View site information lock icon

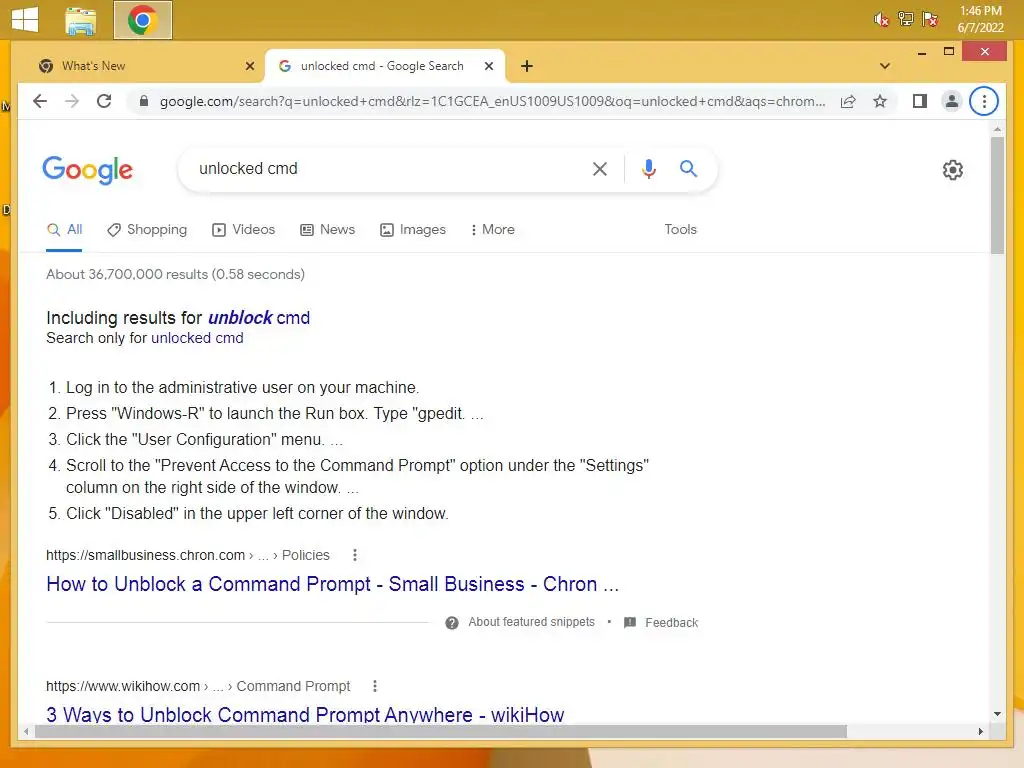coord(144,101)
